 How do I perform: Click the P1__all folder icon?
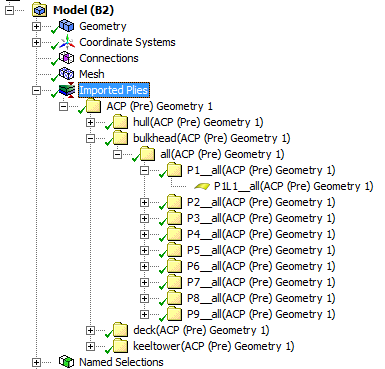tap(174, 170)
